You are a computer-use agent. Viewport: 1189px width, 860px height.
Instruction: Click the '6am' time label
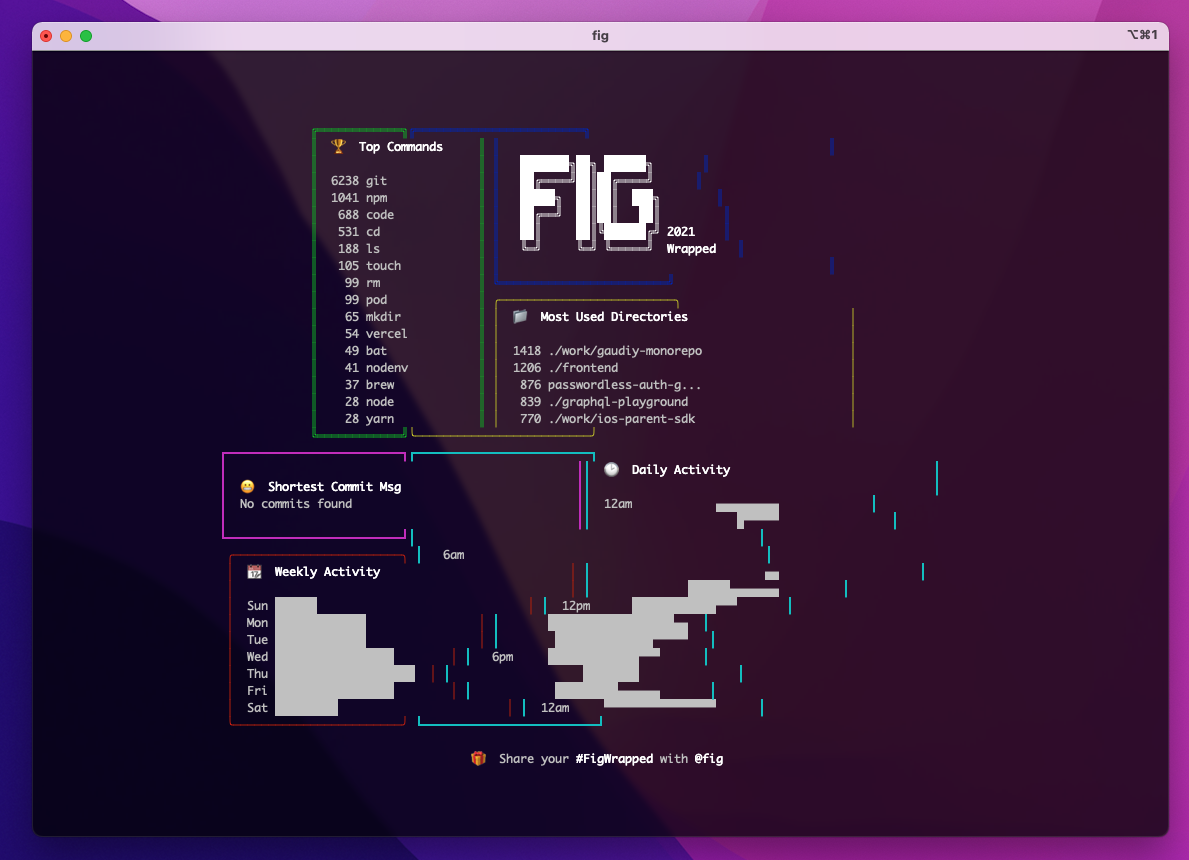coord(453,555)
